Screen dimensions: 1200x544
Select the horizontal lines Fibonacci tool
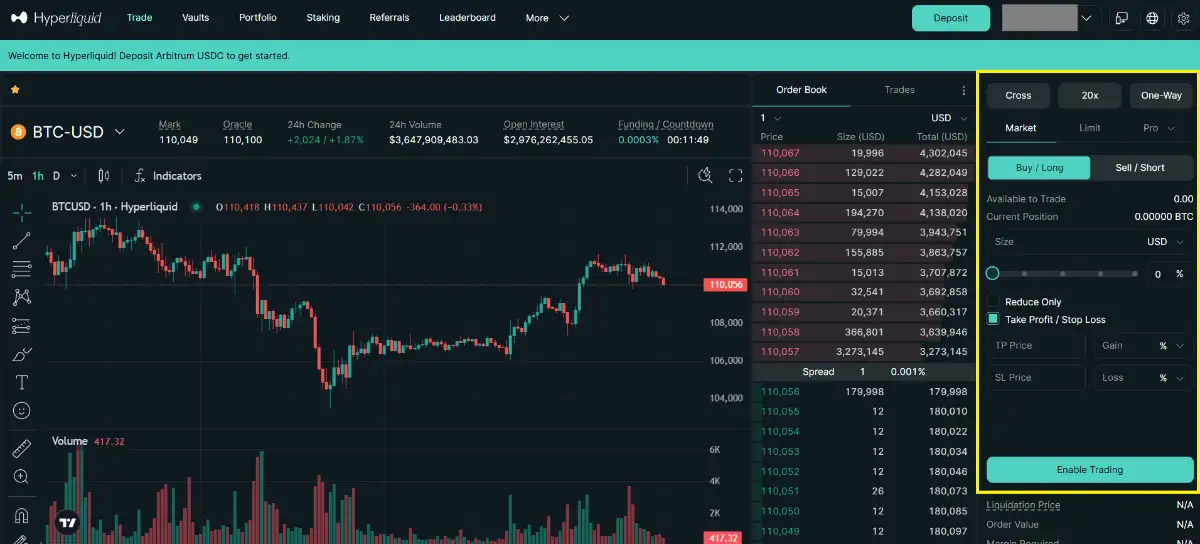click(21, 269)
